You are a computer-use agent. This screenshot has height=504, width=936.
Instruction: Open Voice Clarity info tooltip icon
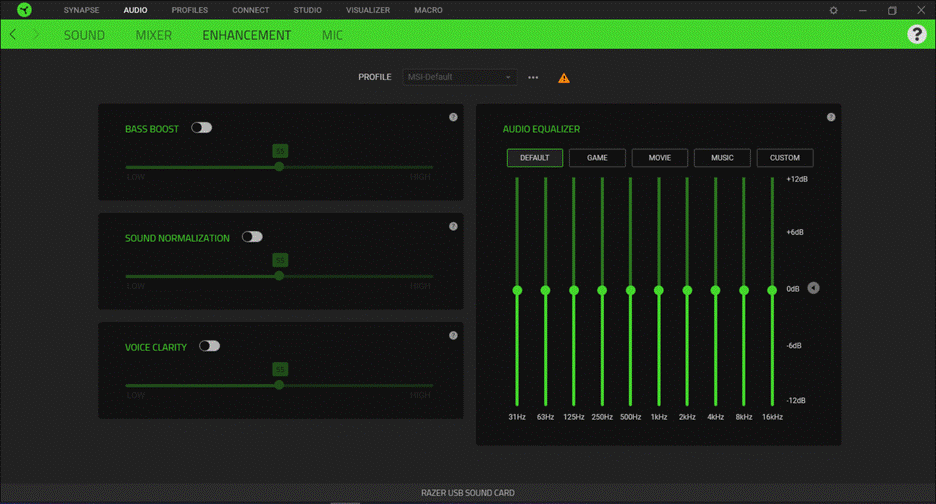[453, 336]
